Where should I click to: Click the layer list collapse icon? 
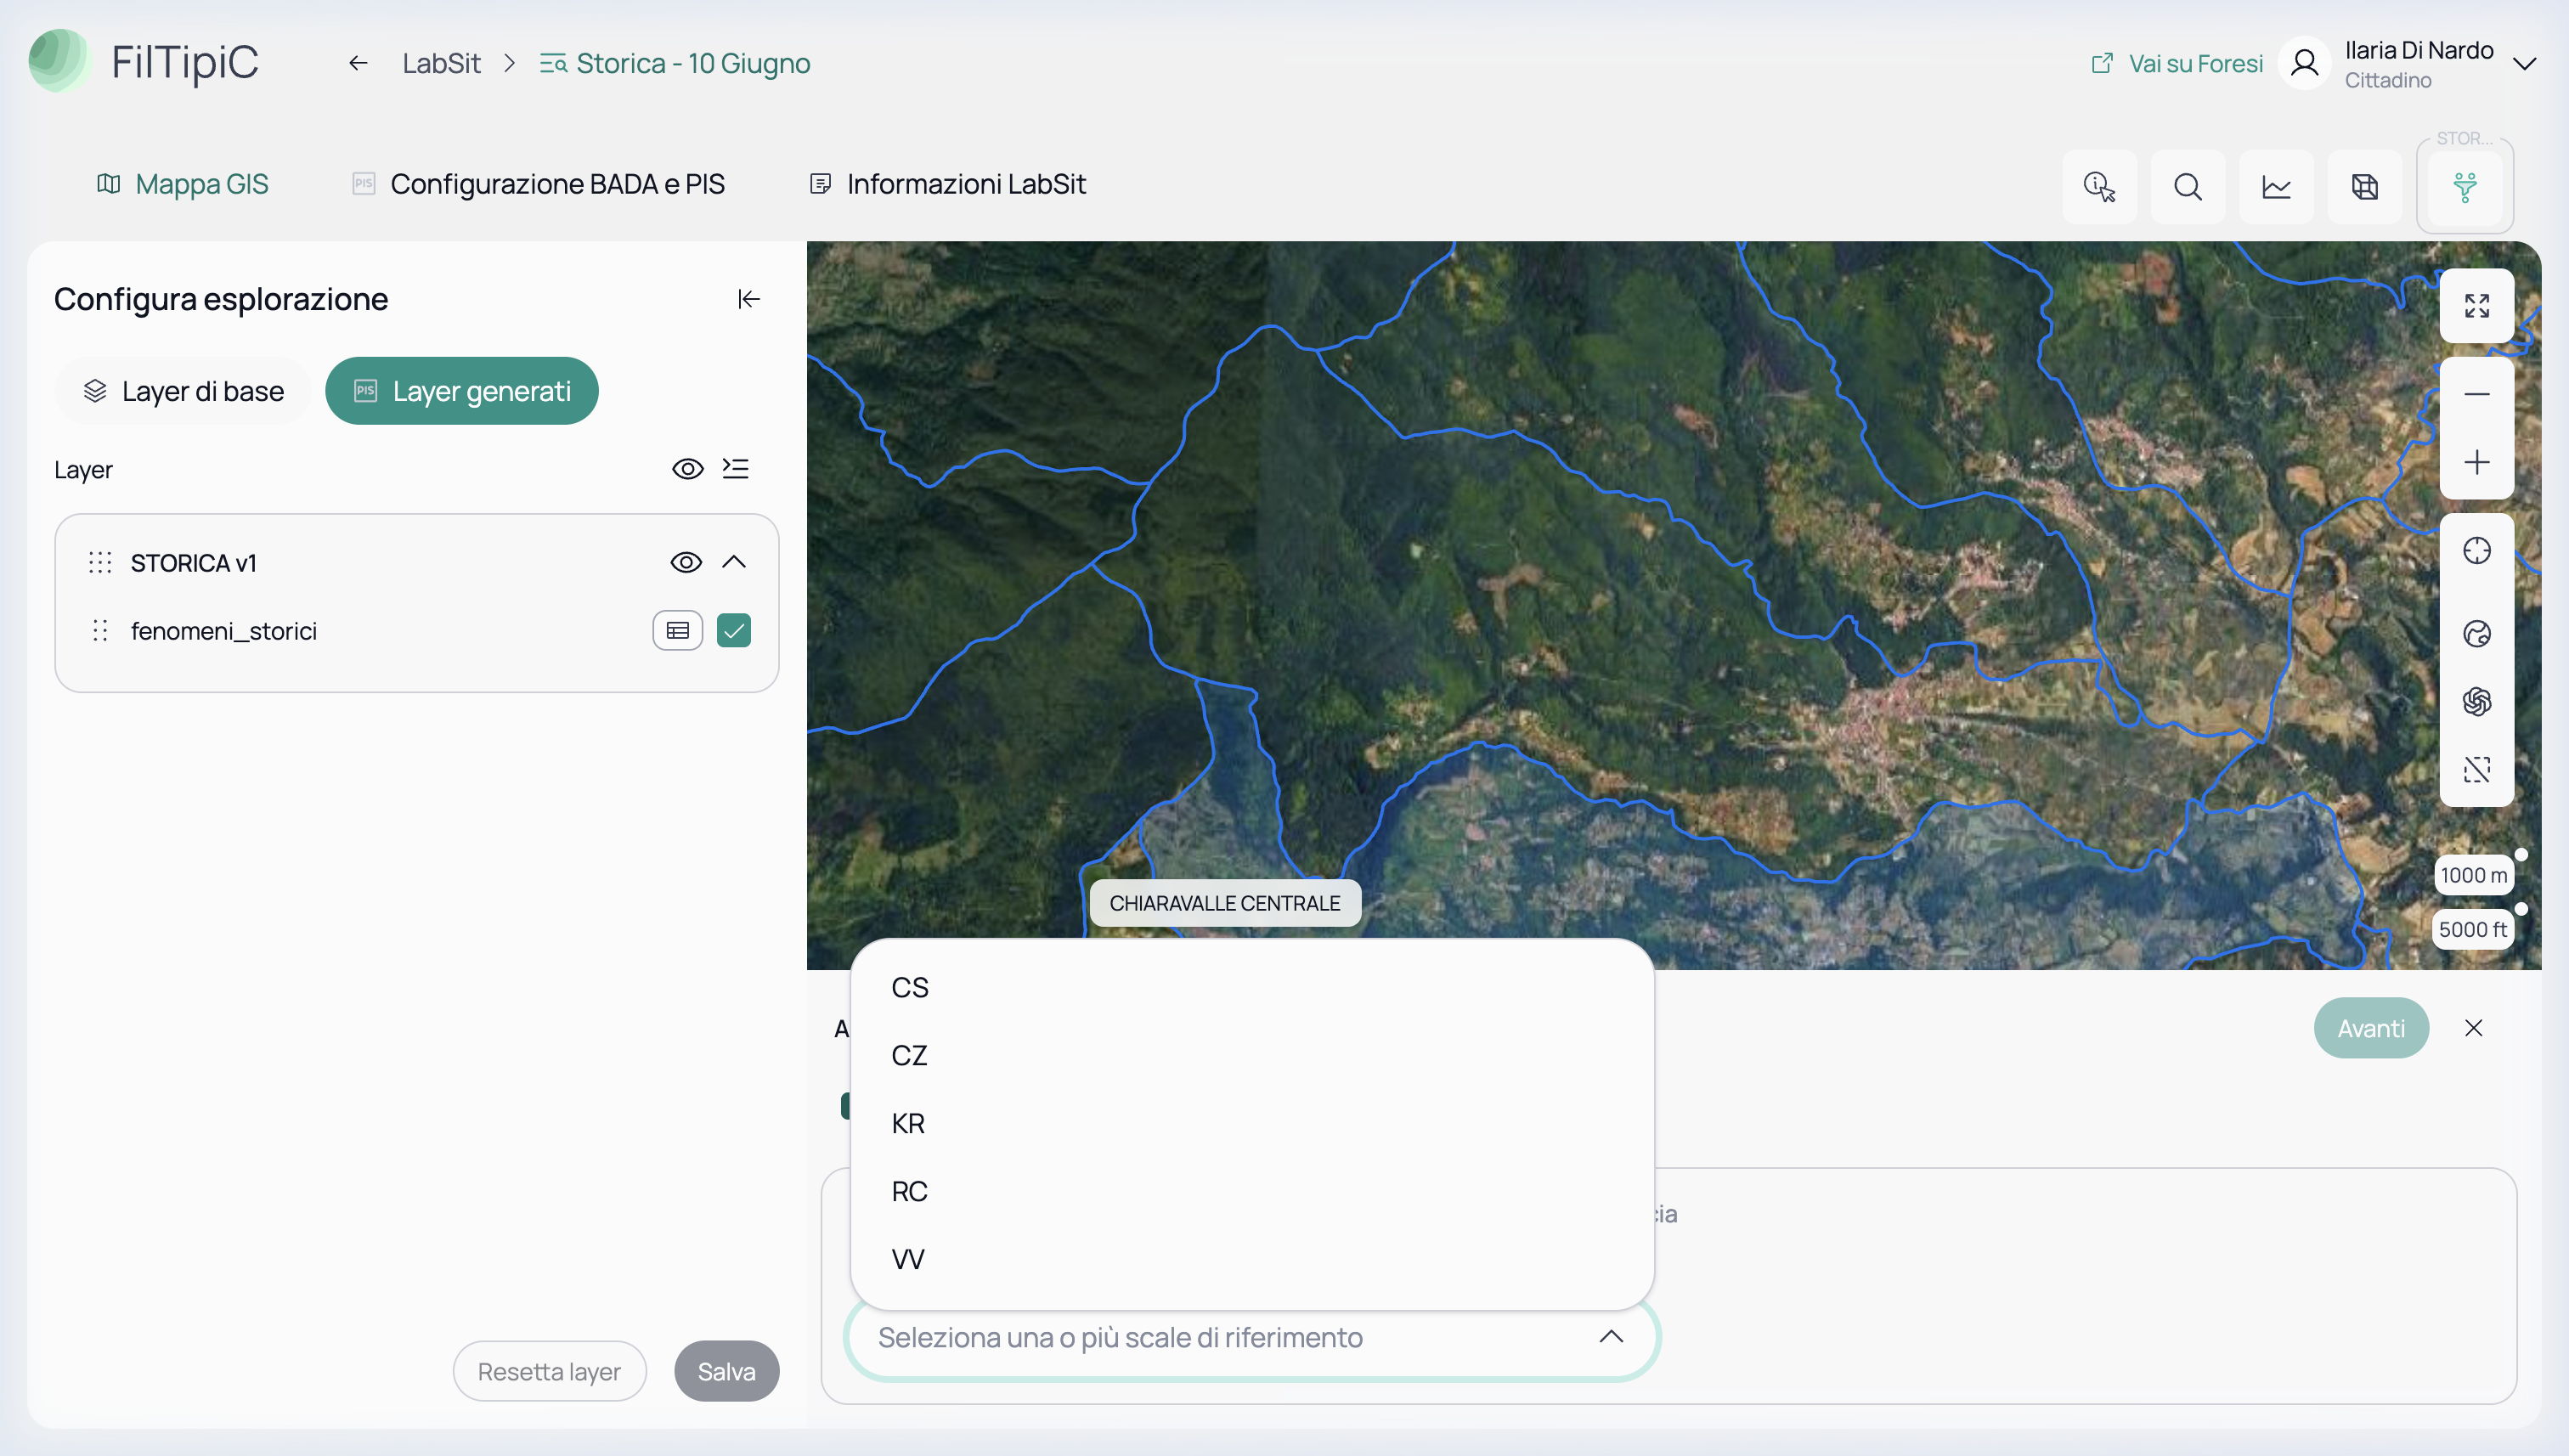click(735, 469)
